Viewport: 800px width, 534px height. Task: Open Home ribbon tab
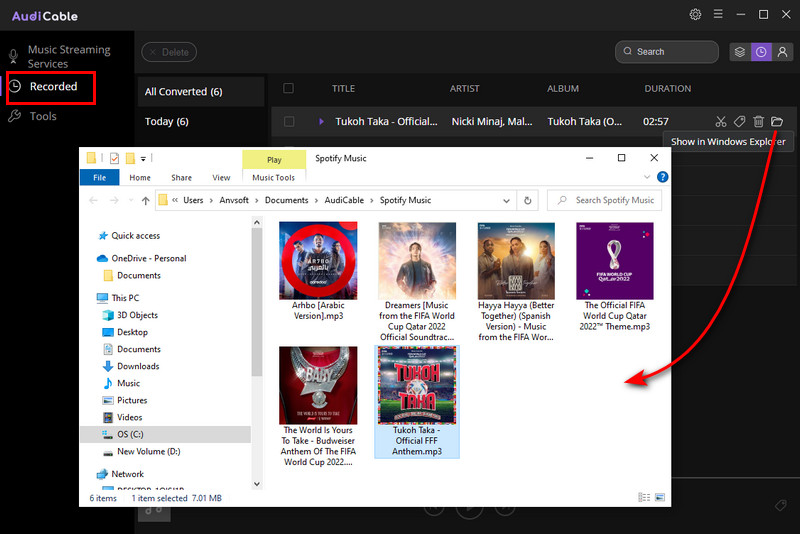coord(140,177)
